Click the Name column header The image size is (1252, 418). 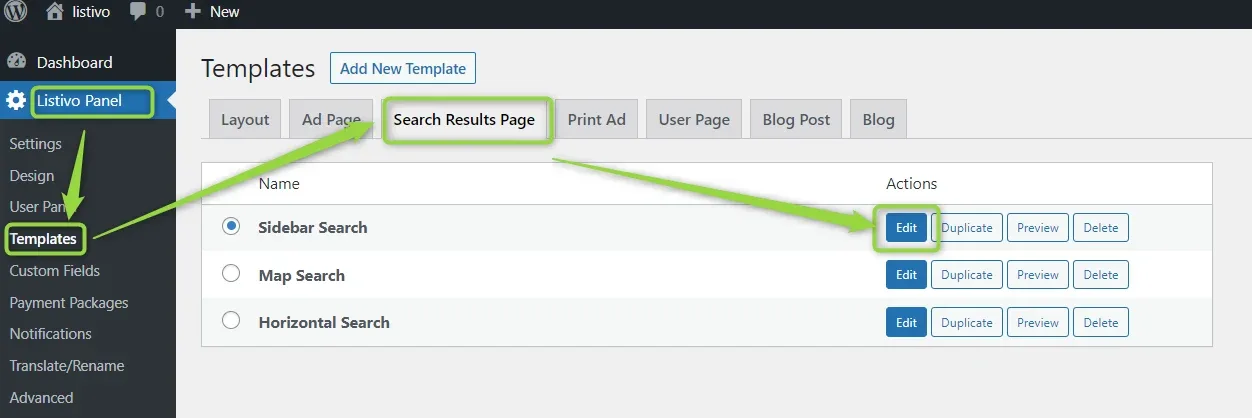coord(279,184)
